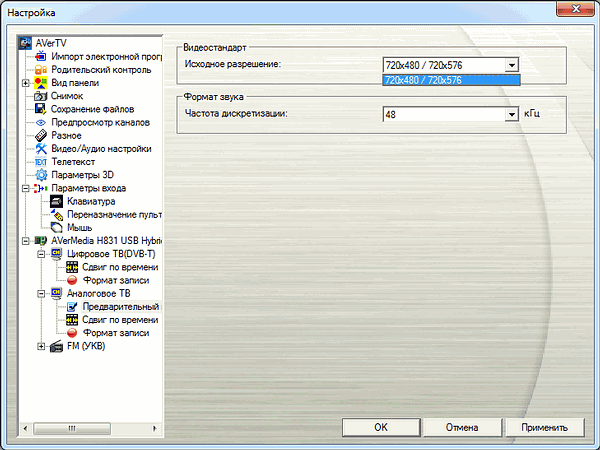This screenshot has width=600, height=450.
Task: Select Клавиатура tree entry
Action: tap(91, 201)
